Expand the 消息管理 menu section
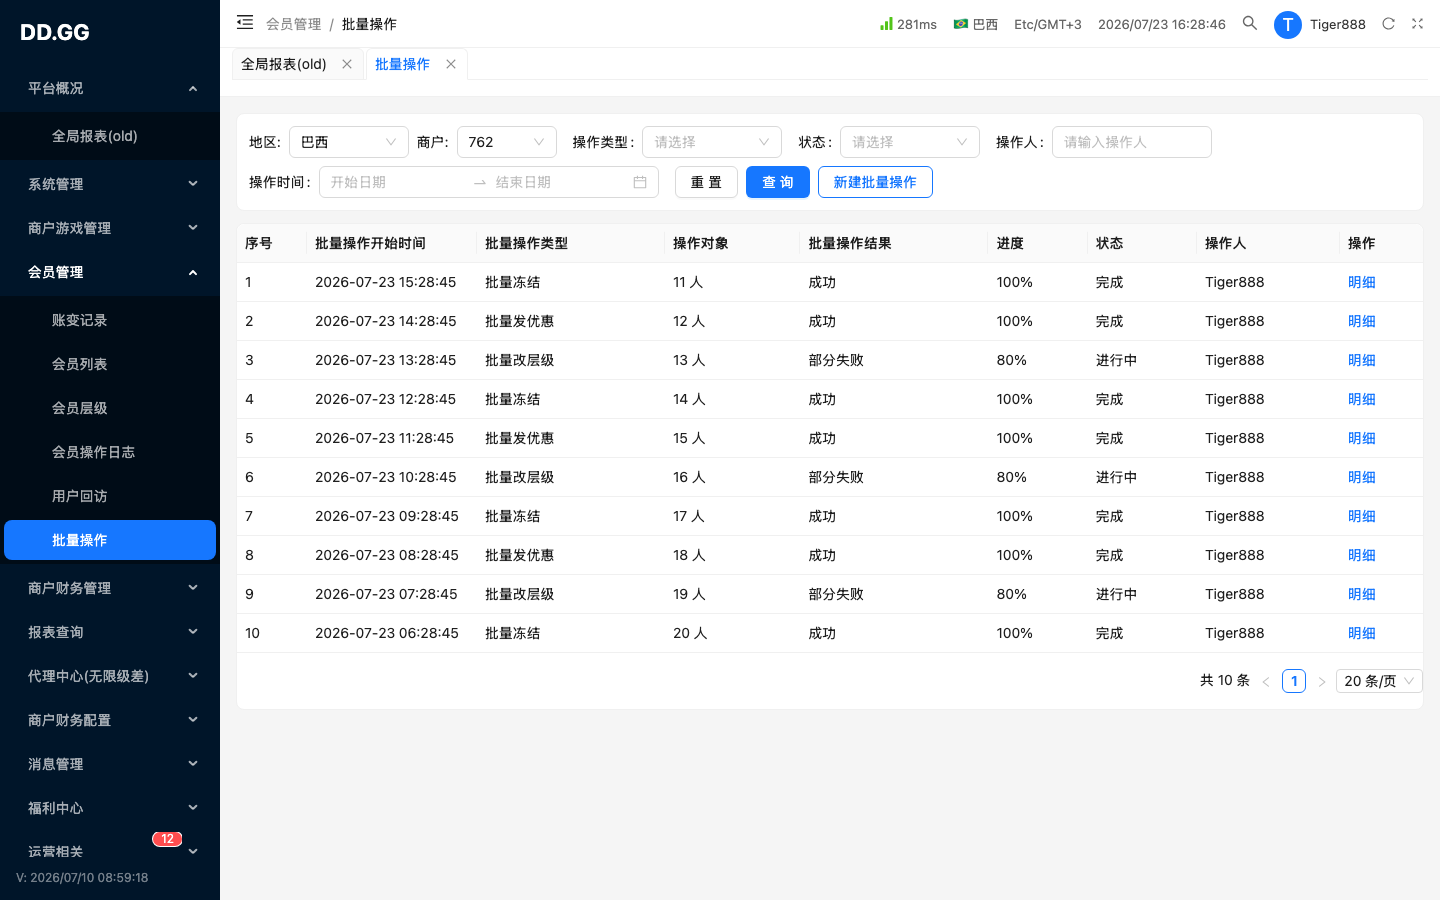Screen dimensions: 1440x900 (110, 764)
